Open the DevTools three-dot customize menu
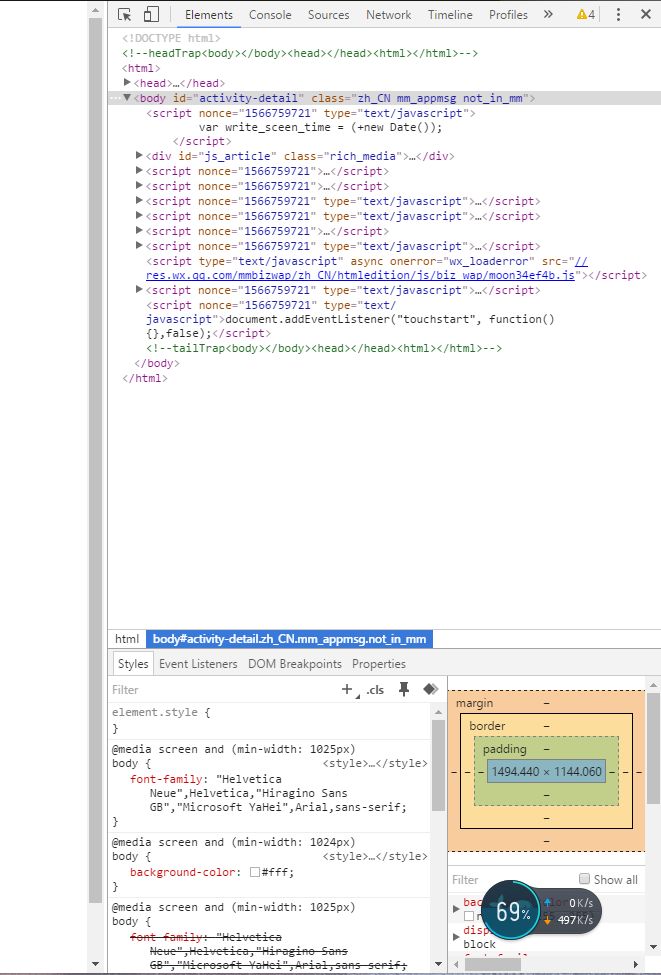The image size is (661, 975). [617, 15]
